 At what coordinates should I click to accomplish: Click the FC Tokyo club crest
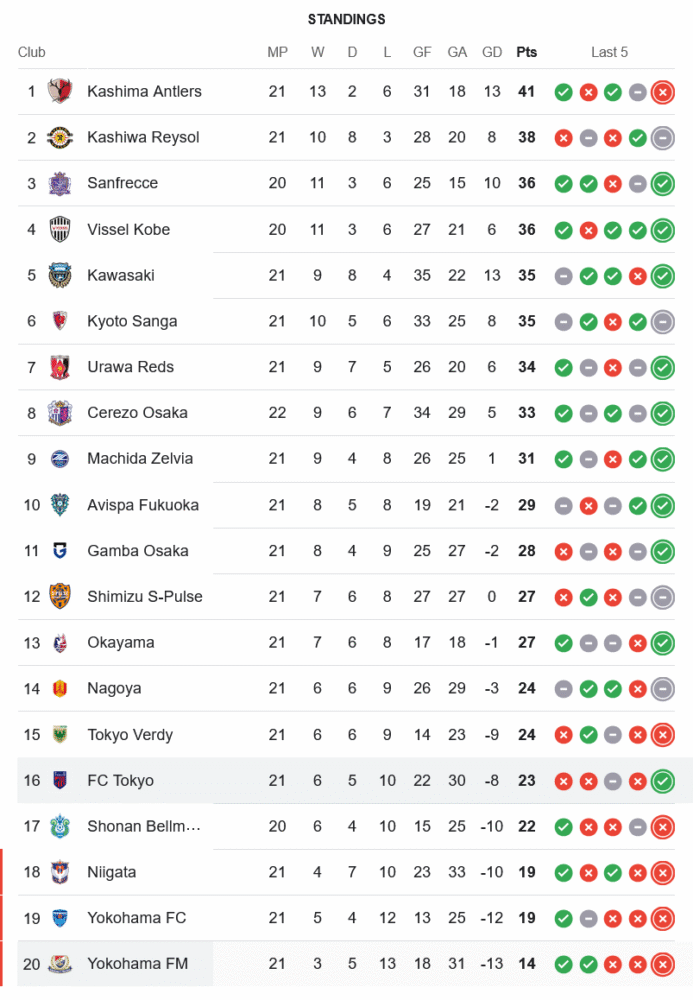click(x=60, y=781)
